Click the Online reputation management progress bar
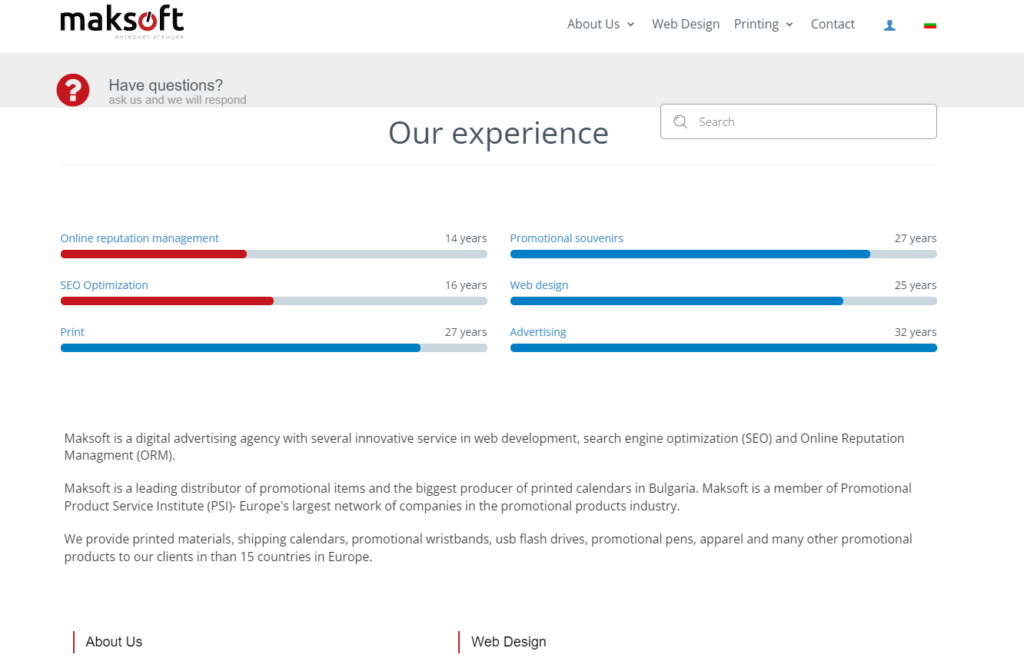The height and width of the screenshot is (668, 1024). pyautogui.click(x=274, y=254)
